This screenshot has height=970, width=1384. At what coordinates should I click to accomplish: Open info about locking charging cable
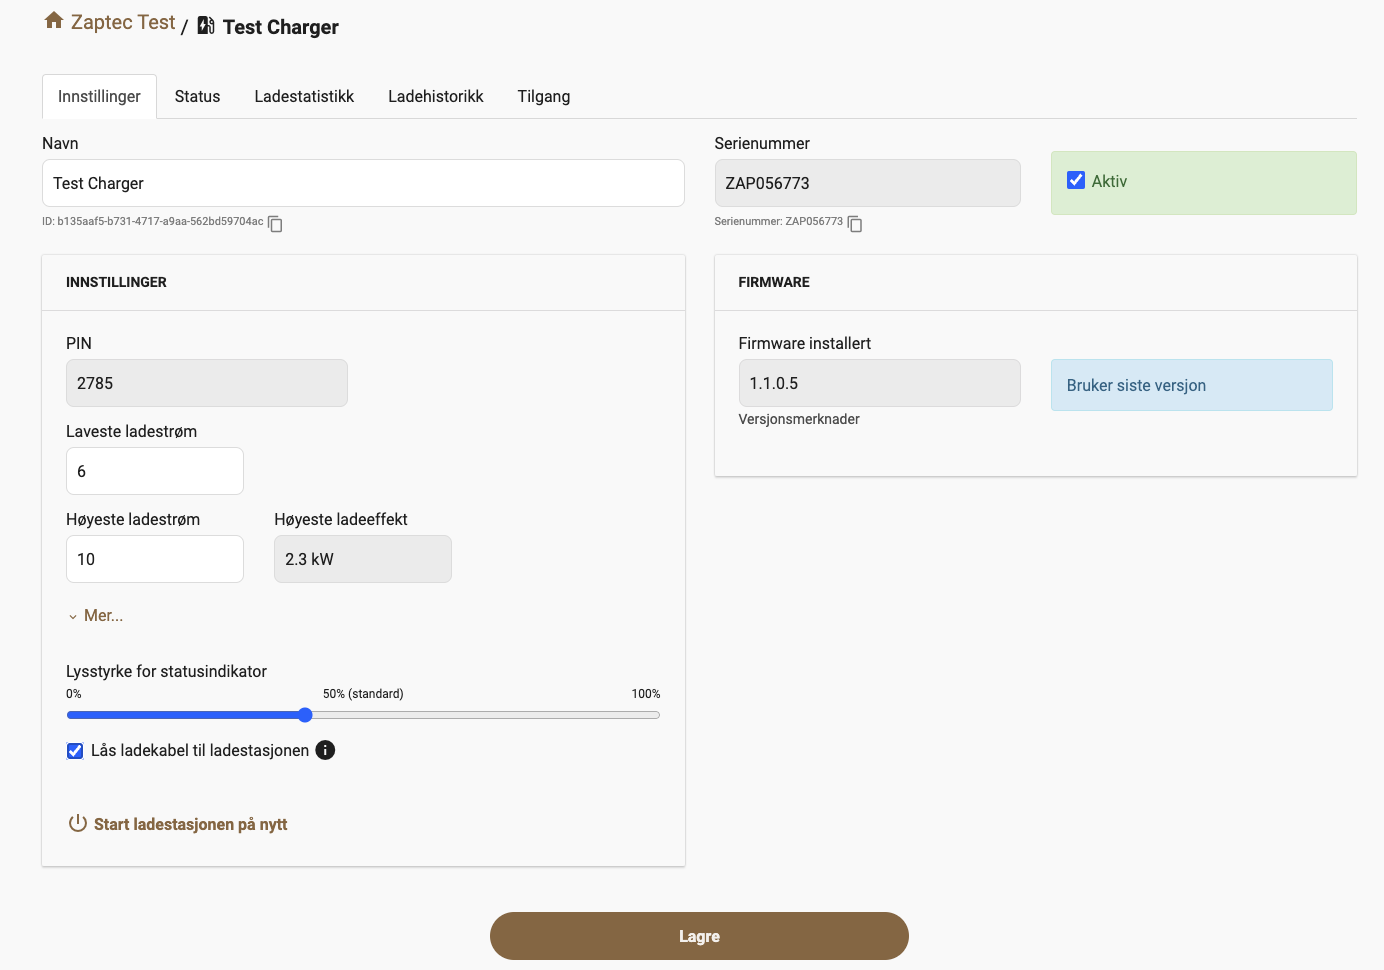coord(325,750)
